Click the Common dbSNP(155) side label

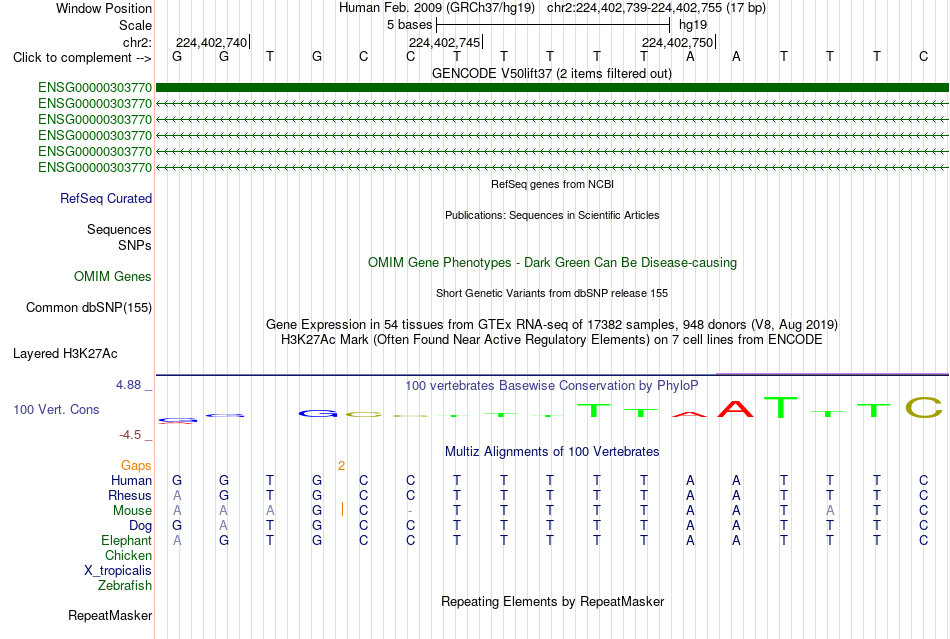click(x=89, y=308)
